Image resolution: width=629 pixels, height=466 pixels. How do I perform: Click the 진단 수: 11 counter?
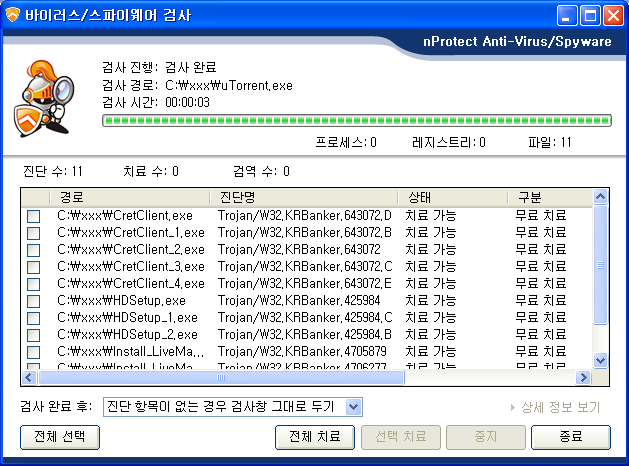click(53, 172)
